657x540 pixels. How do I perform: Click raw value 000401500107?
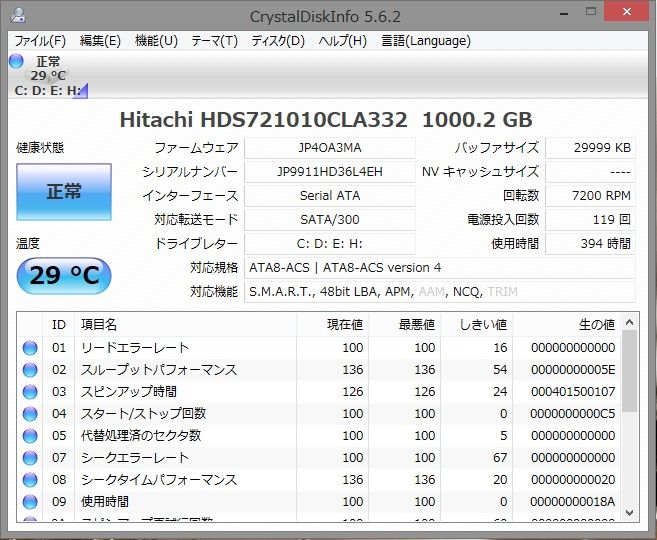pyautogui.click(x=573, y=392)
